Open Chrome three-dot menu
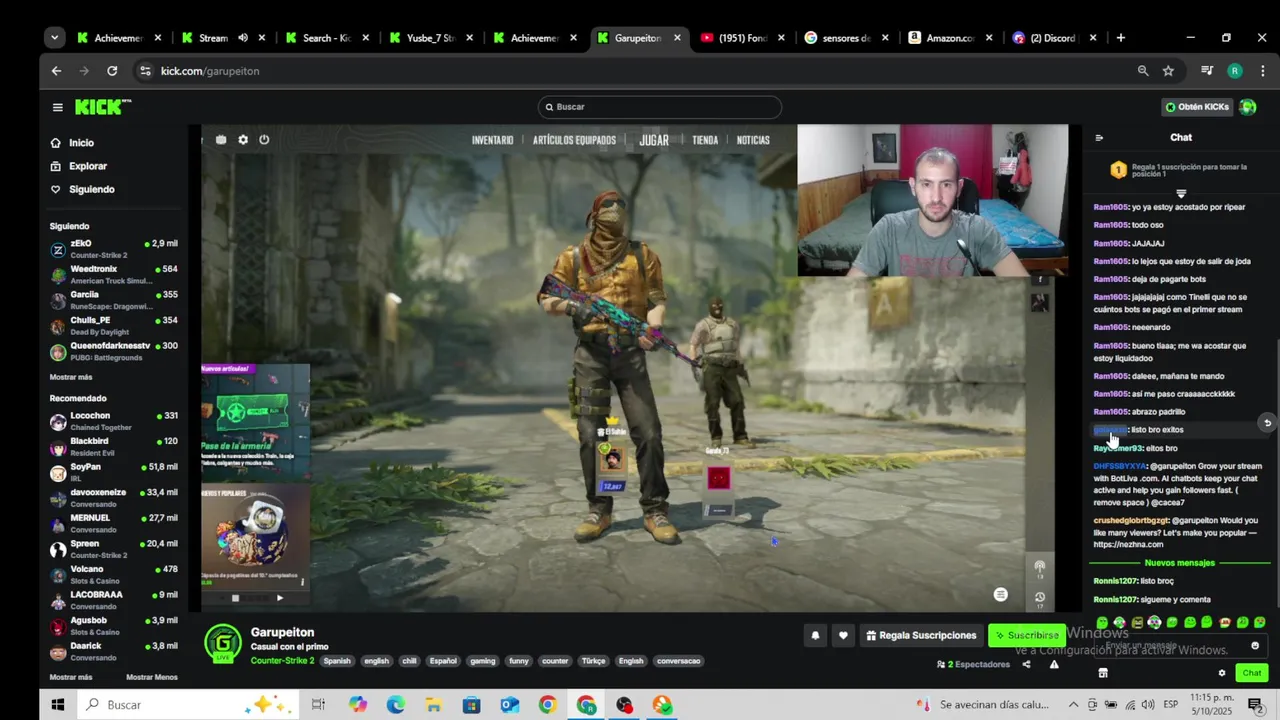The width and height of the screenshot is (1280, 720). pos(1262,71)
